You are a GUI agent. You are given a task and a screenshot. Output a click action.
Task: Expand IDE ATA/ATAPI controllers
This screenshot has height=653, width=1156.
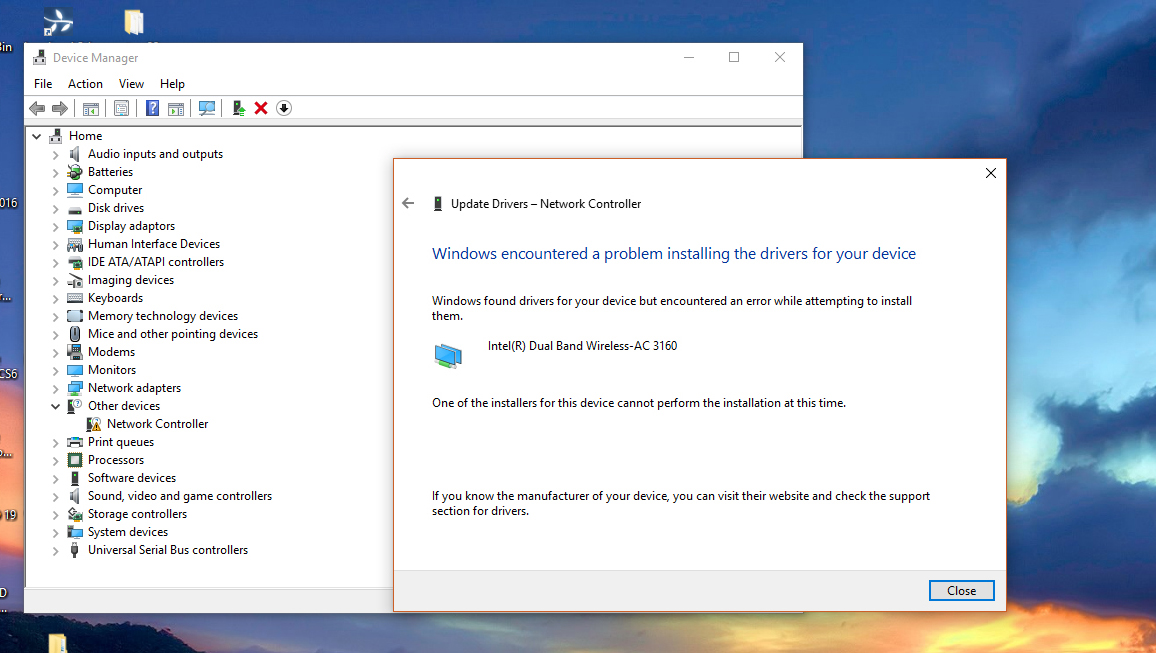click(x=55, y=262)
